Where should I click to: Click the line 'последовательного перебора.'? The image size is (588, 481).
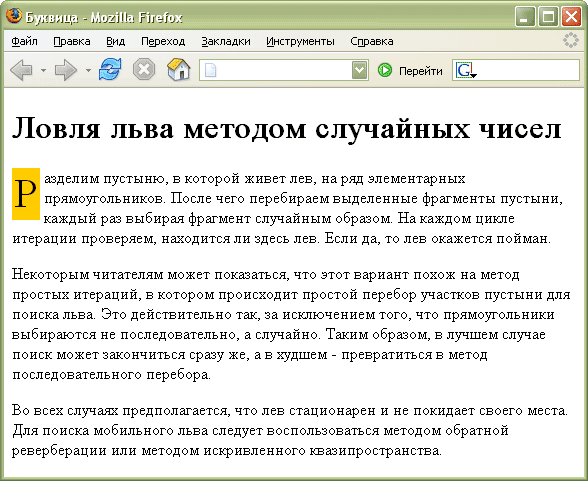pos(111,374)
